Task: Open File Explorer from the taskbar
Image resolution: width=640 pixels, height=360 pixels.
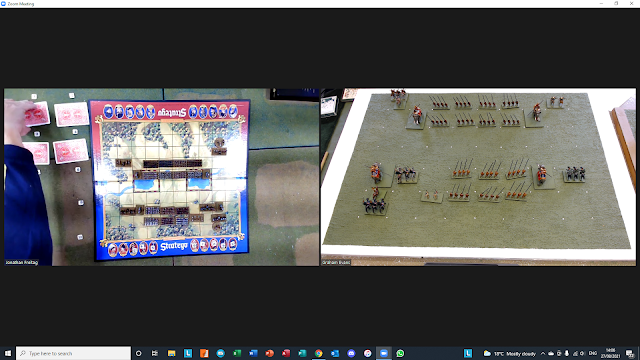Action: coord(171,353)
